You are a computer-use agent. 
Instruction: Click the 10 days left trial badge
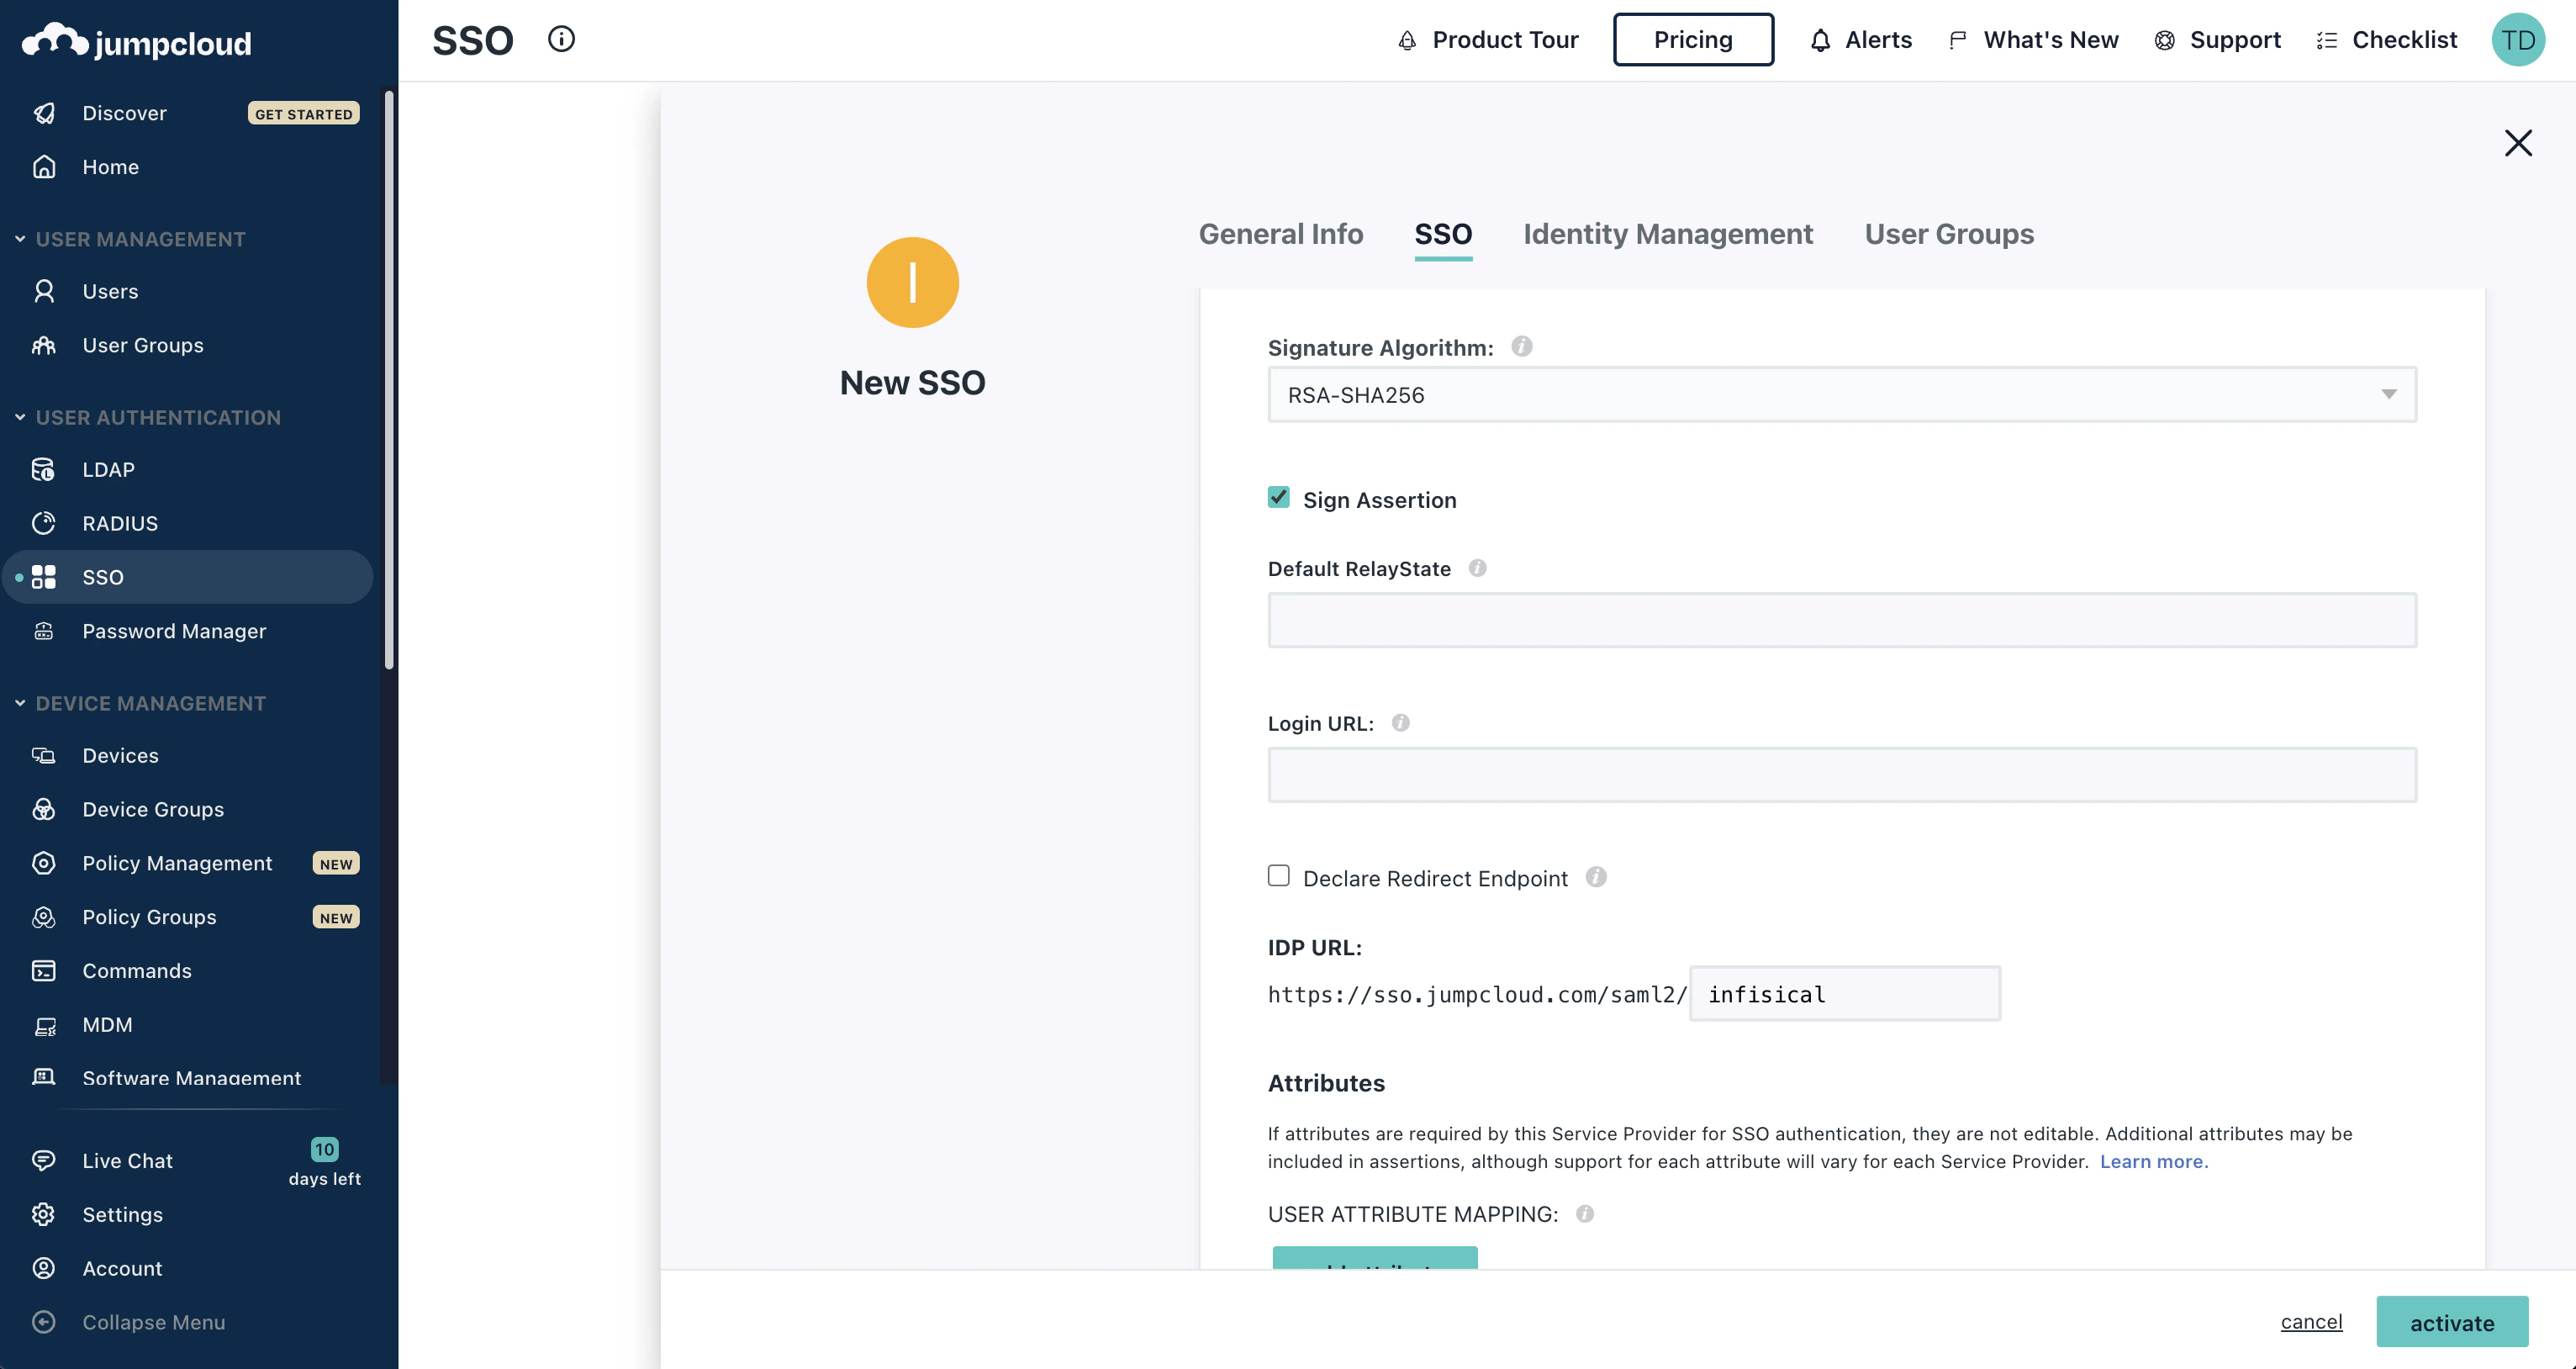pos(324,1162)
